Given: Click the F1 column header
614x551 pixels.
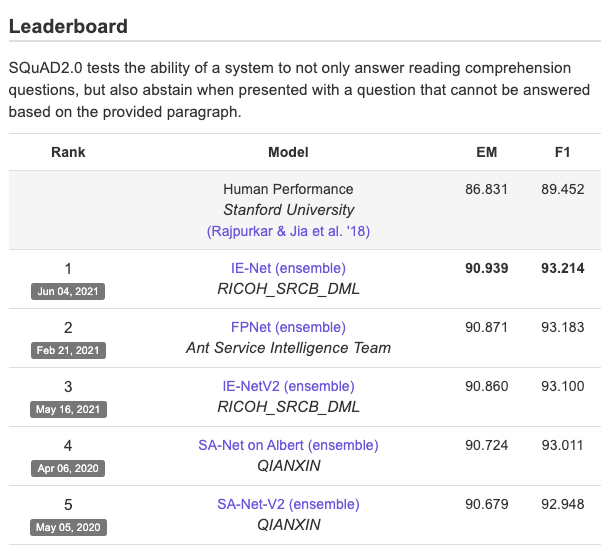Looking at the screenshot, I should (563, 152).
